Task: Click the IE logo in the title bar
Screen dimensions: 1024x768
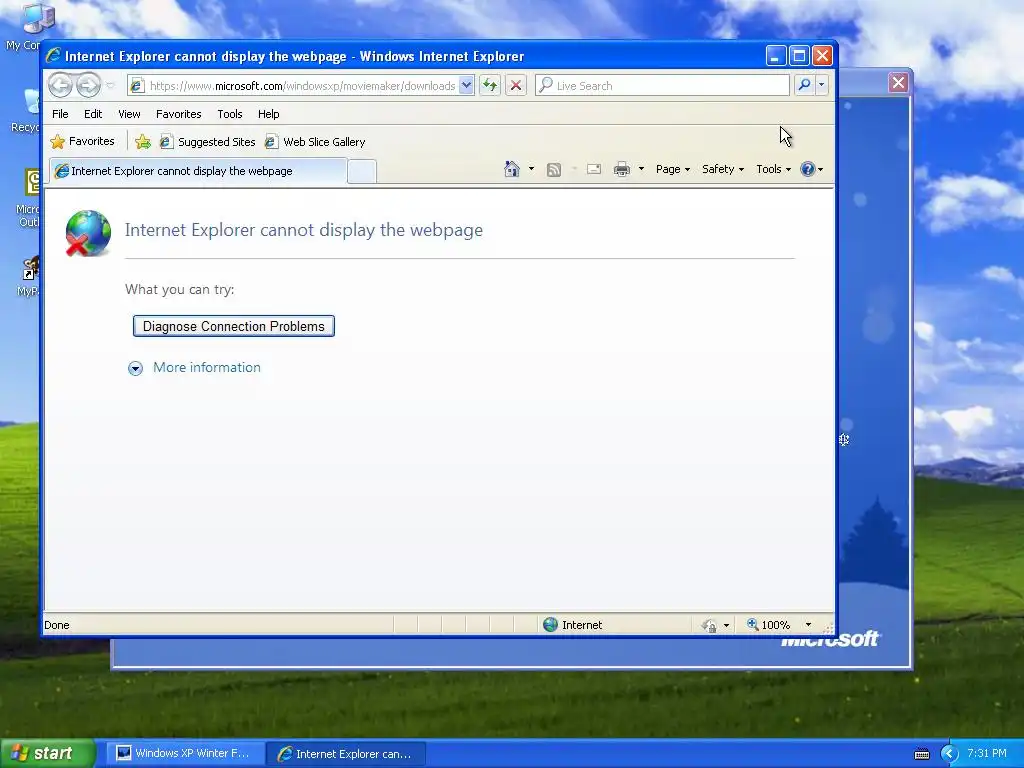Action: tap(53, 56)
